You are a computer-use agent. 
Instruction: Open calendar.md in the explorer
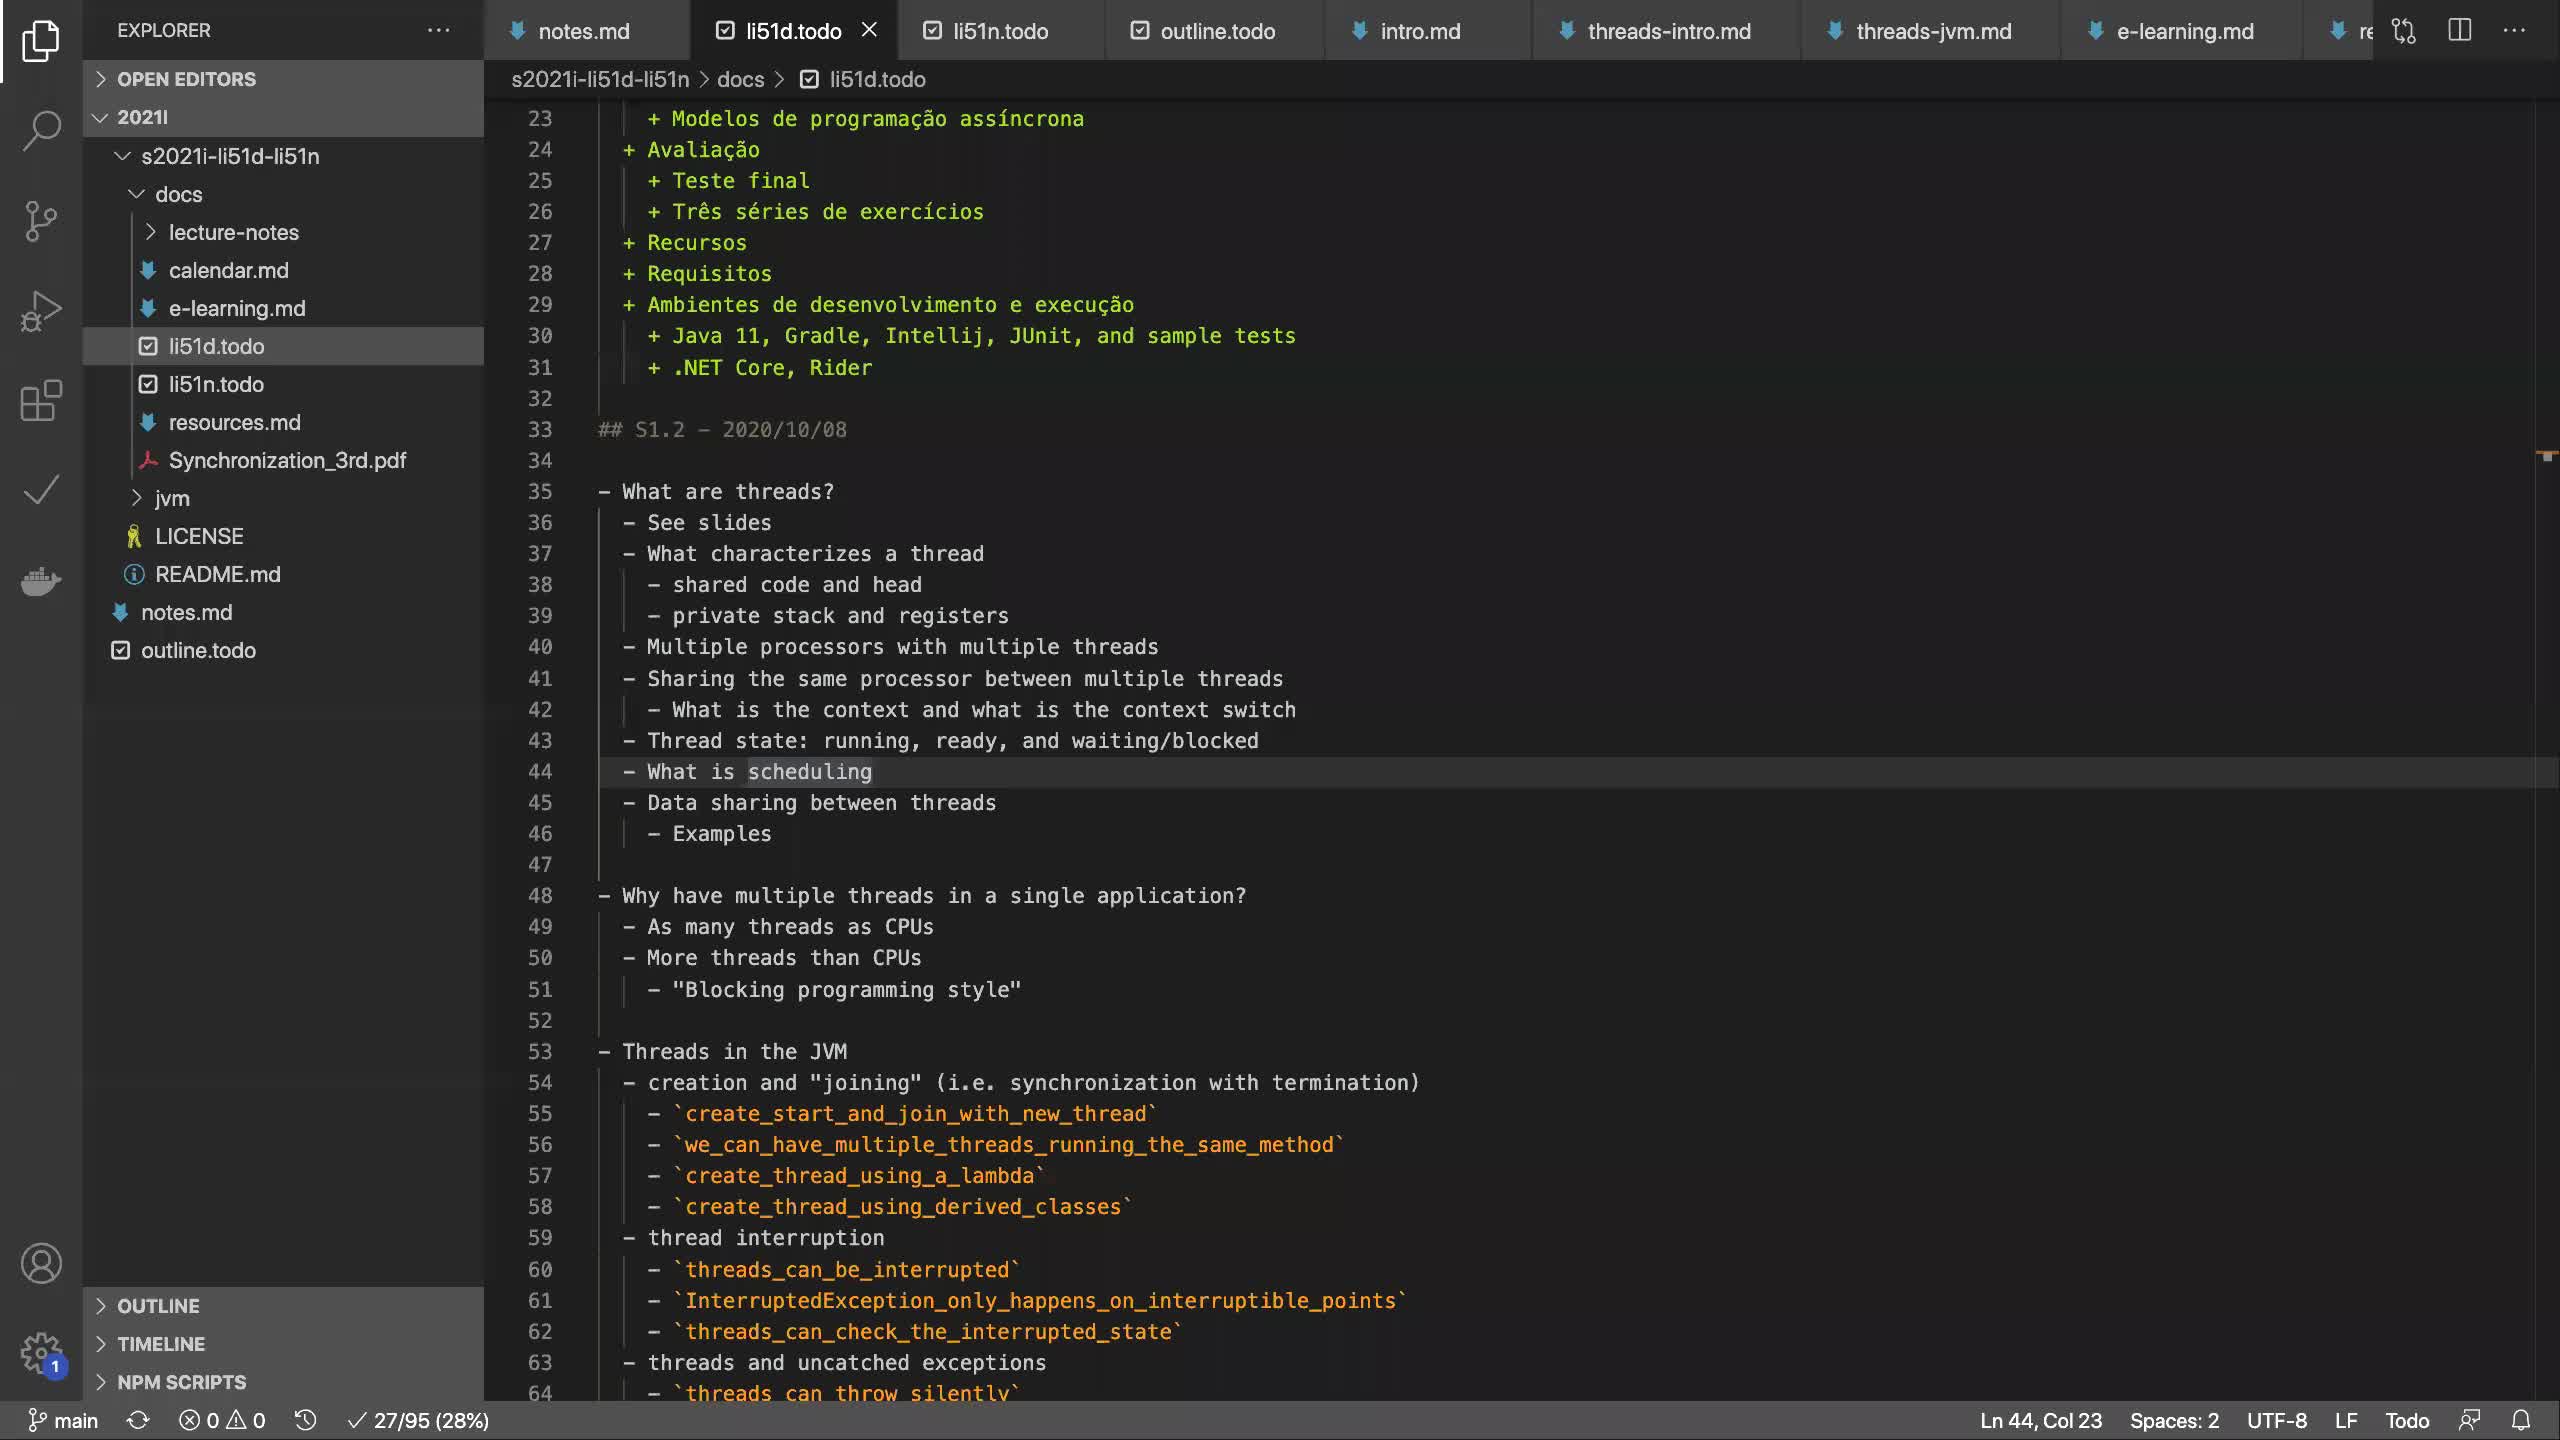283,270
